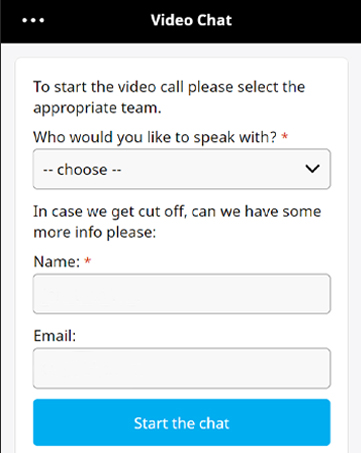The height and width of the screenshot is (453, 361).
Task: Click the Email: field label
Action: coord(55,336)
